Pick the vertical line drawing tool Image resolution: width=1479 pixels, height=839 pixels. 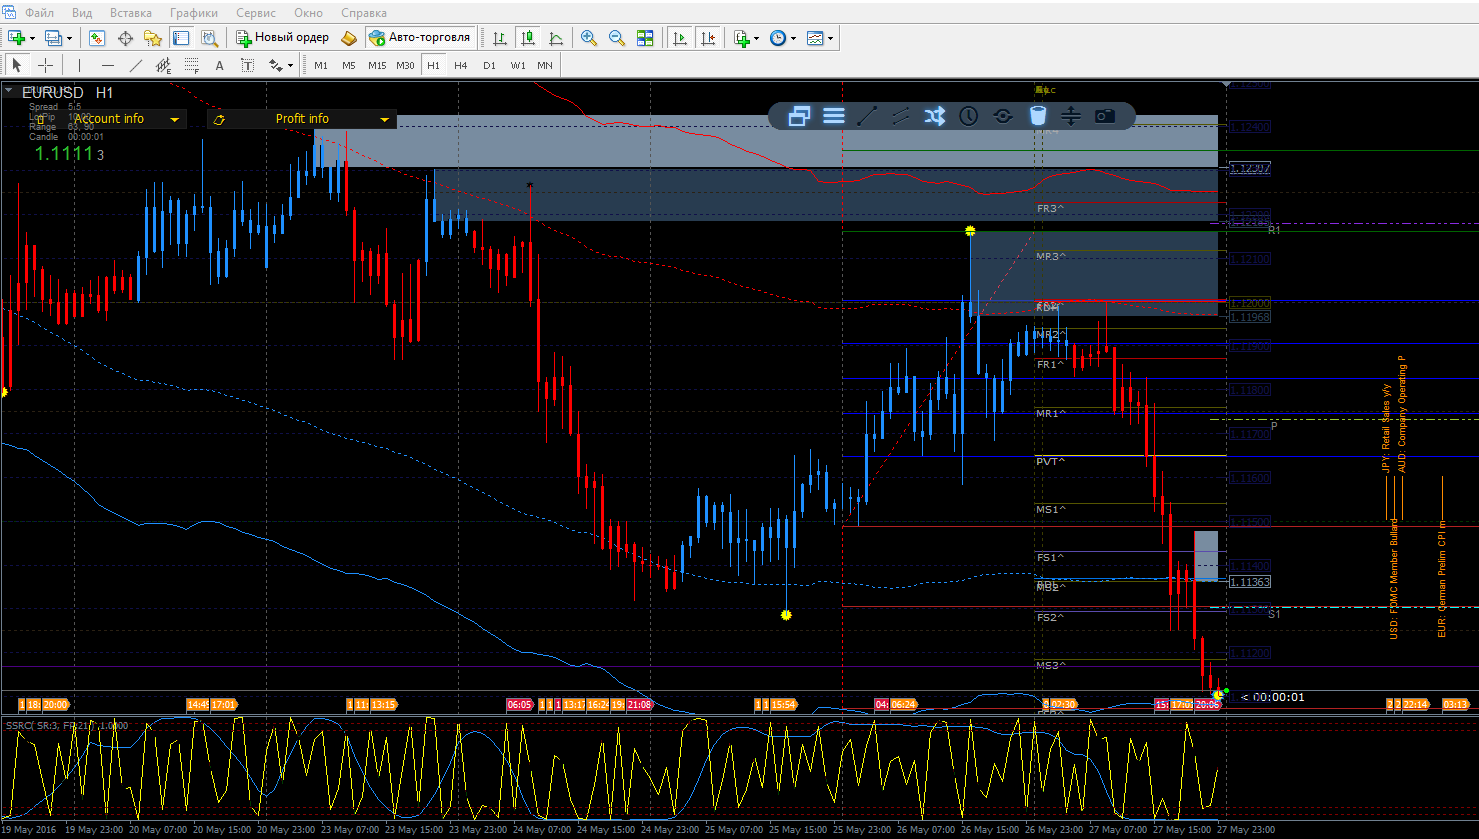click(79, 65)
